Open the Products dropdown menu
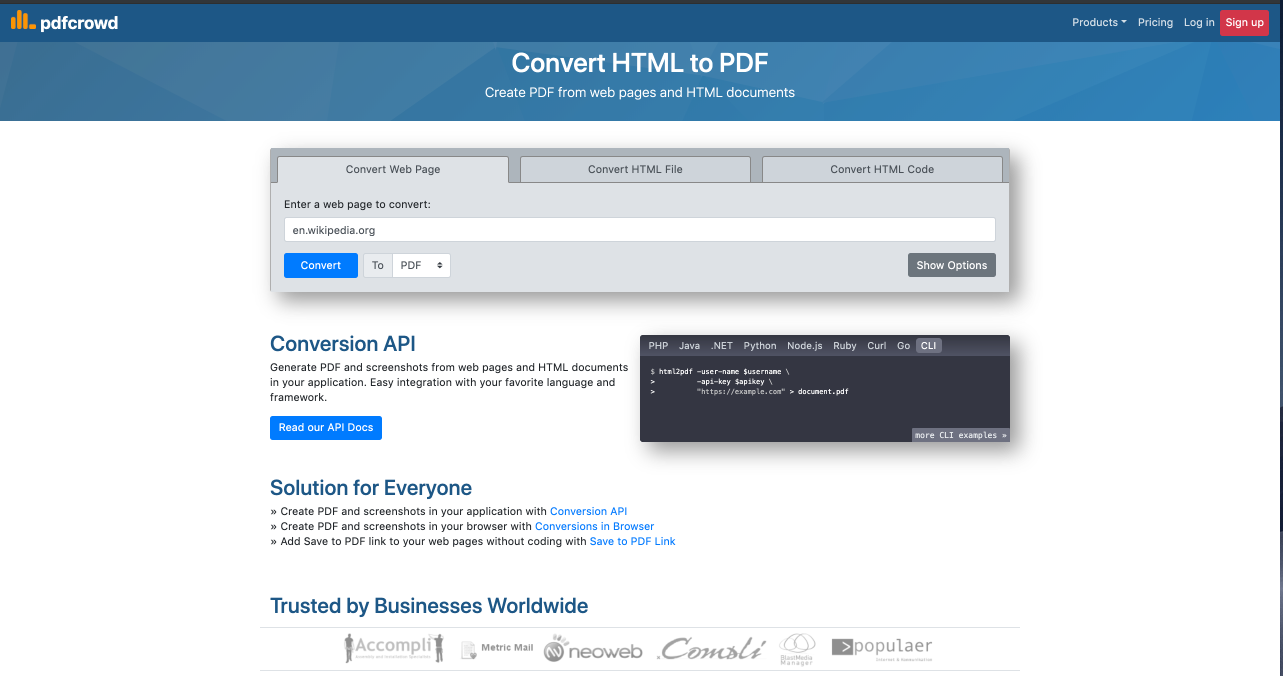Screen dimensions: 1283x676 pos(1099,22)
